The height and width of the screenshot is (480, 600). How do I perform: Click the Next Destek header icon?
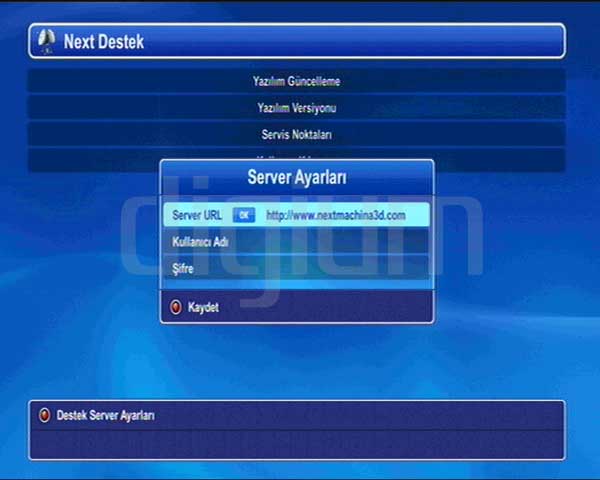(46, 41)
